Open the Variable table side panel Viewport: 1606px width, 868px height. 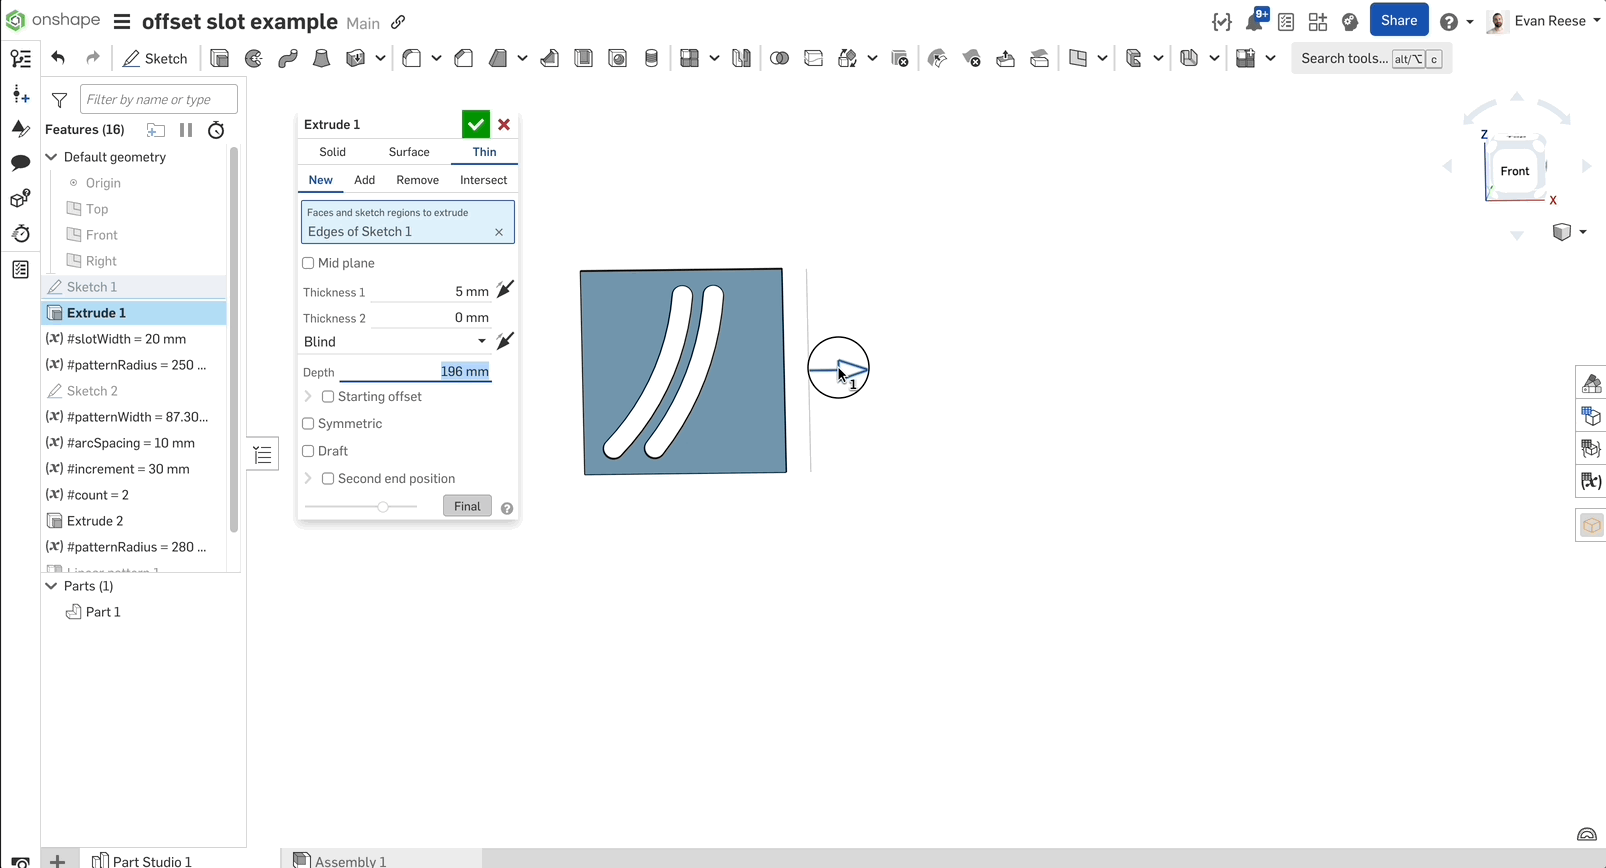[1591, 482]
